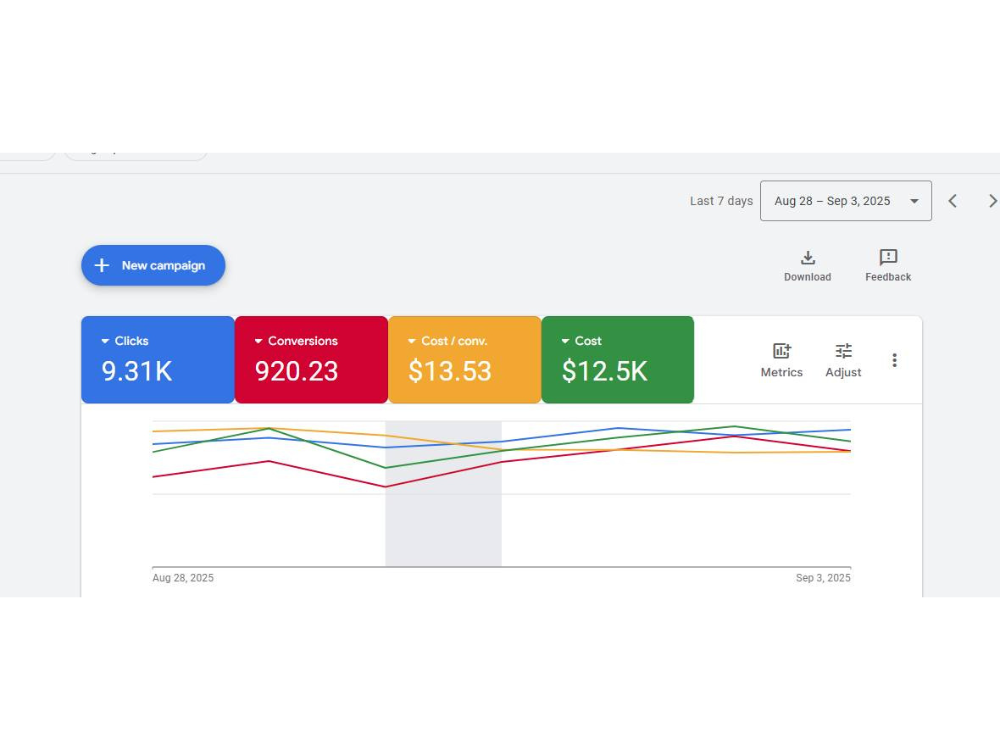The height and width of the screenshot is (750, 1000).
Task: Open the Feedback dialog icon
Action: pos(887,258)
